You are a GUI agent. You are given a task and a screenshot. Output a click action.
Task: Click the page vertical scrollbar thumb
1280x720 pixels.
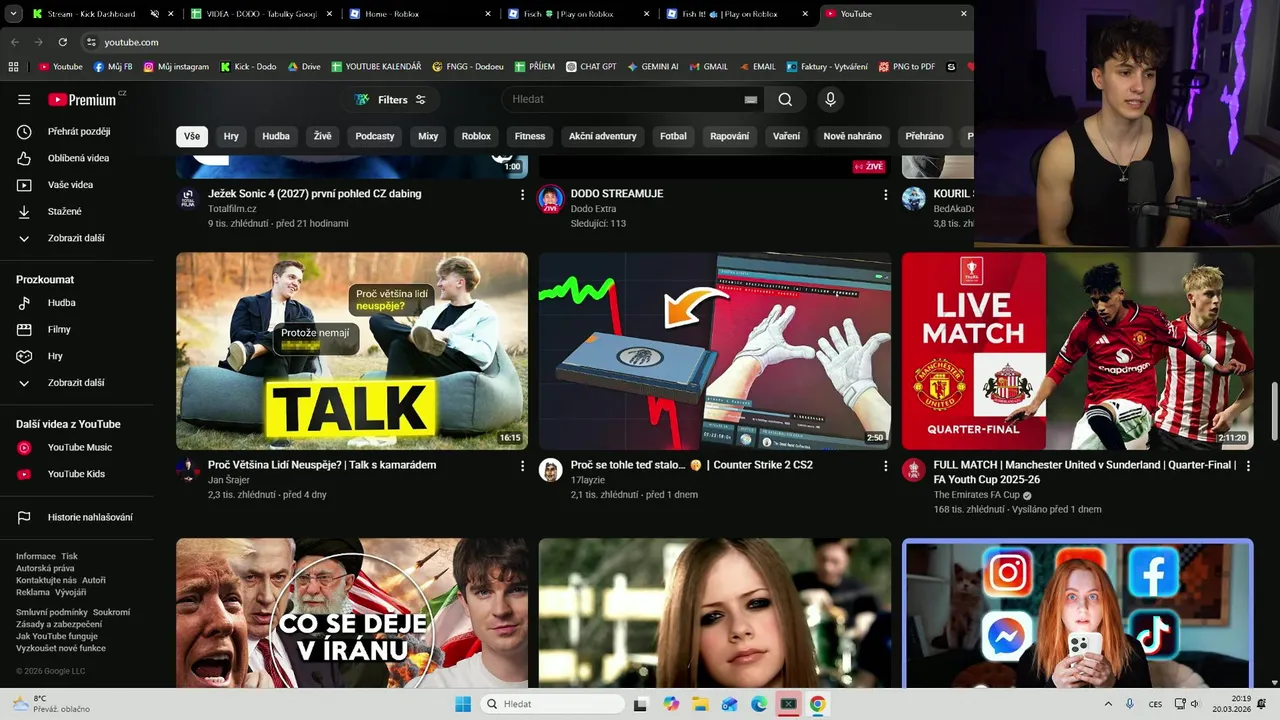(1274, 410)
